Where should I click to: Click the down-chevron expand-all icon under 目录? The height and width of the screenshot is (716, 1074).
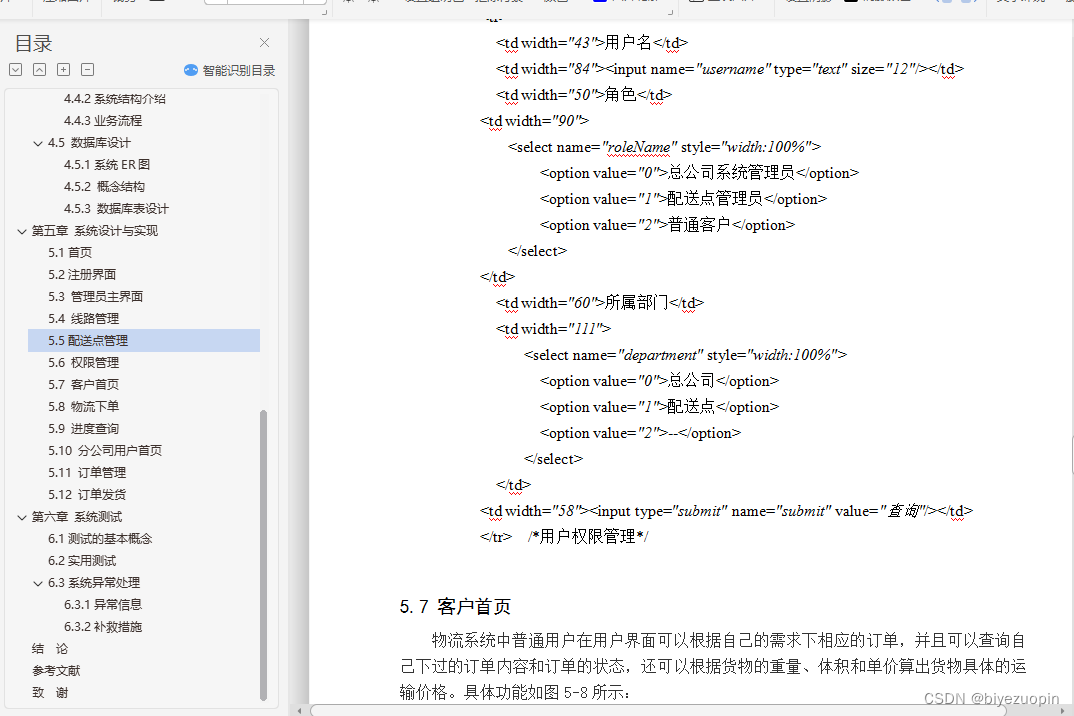(16, 70)
